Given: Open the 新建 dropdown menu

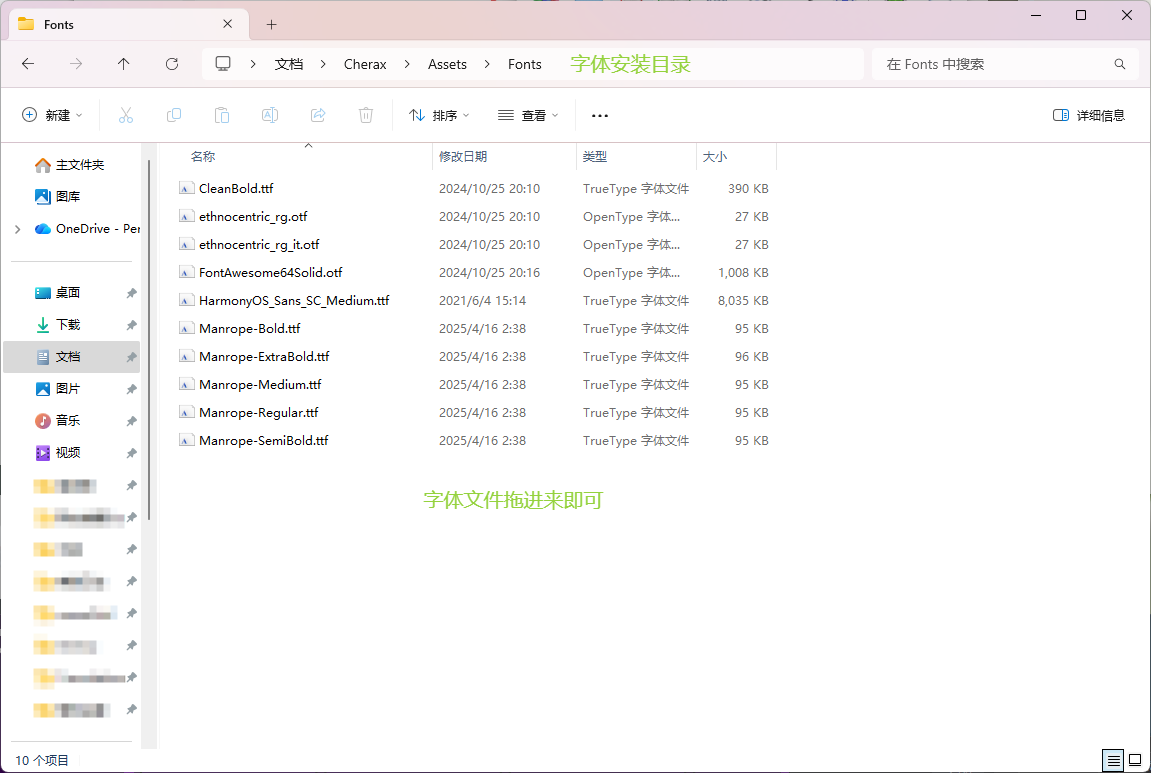Looking at the screenshot, I should [x=53, y=115].
